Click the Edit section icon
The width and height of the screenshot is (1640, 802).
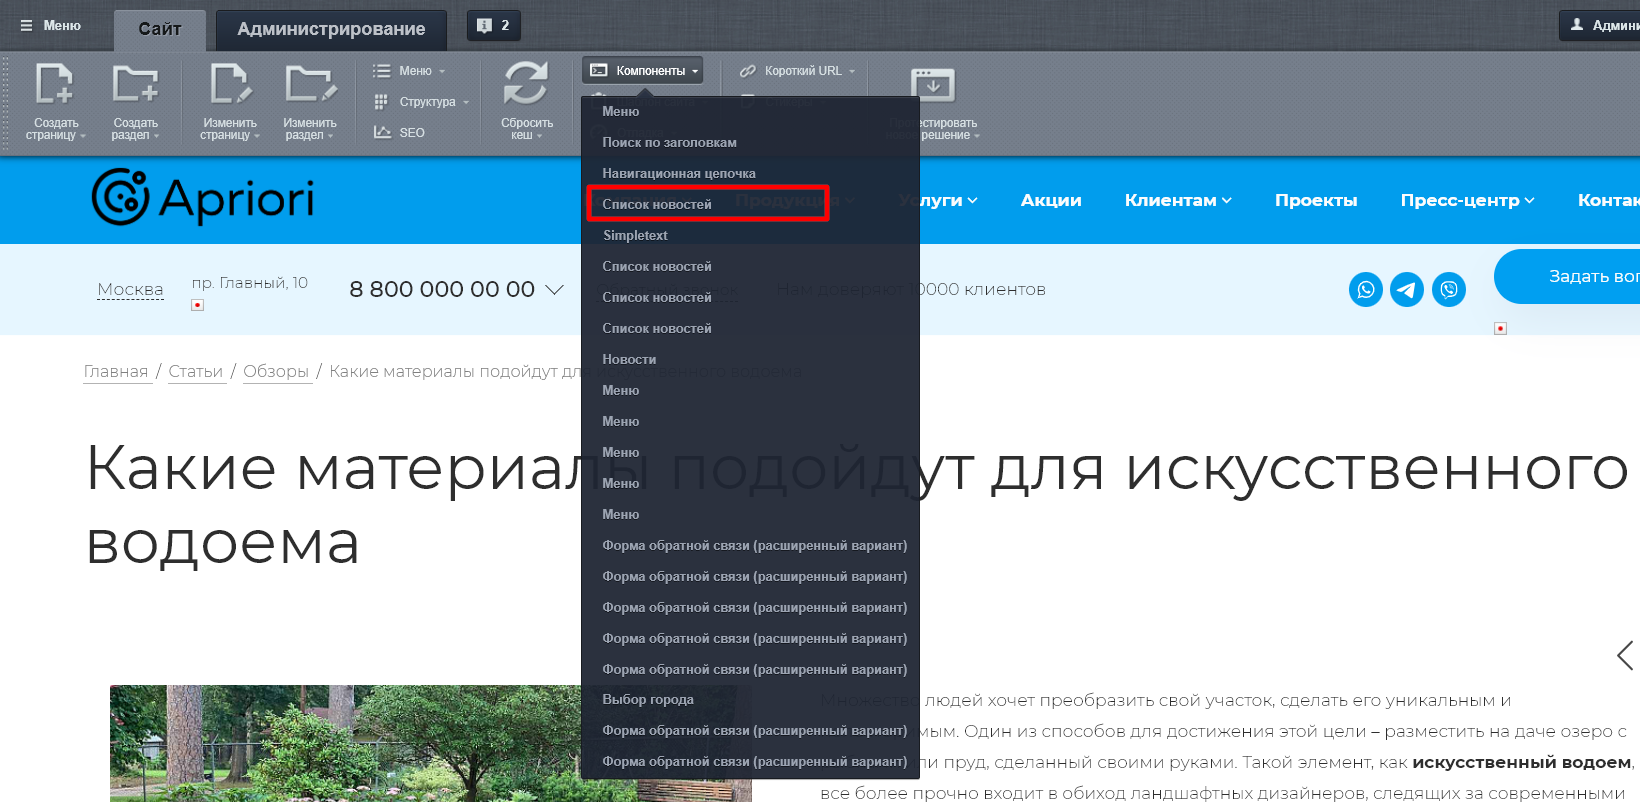(309, 84)
